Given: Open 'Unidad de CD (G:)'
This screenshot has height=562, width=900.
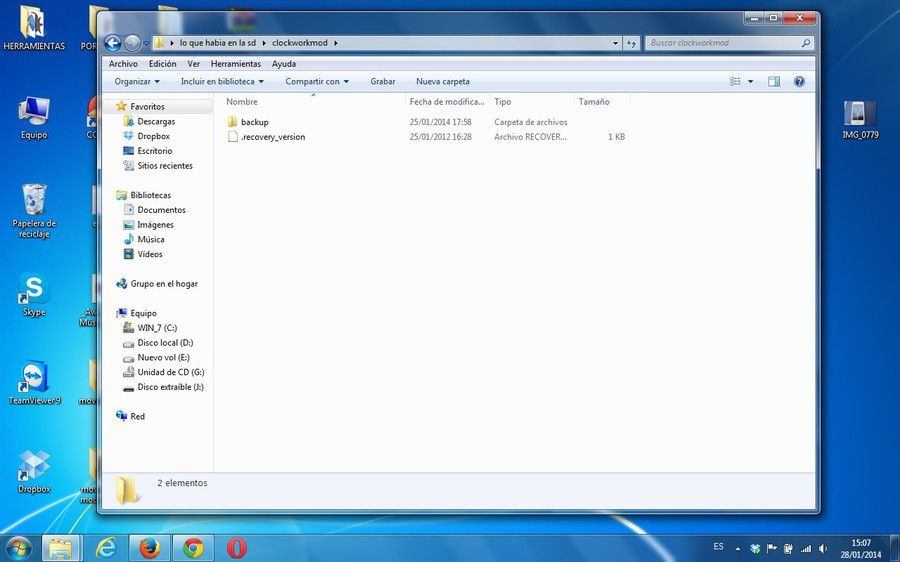Looking at the screenshot, I should click(x=170, y=372).
